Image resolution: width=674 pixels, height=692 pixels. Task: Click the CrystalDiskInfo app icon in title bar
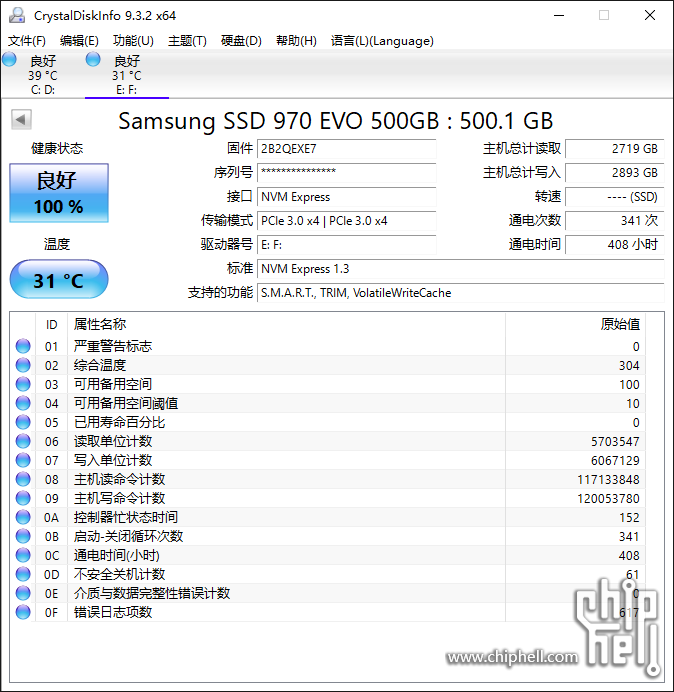pos(17,15)
